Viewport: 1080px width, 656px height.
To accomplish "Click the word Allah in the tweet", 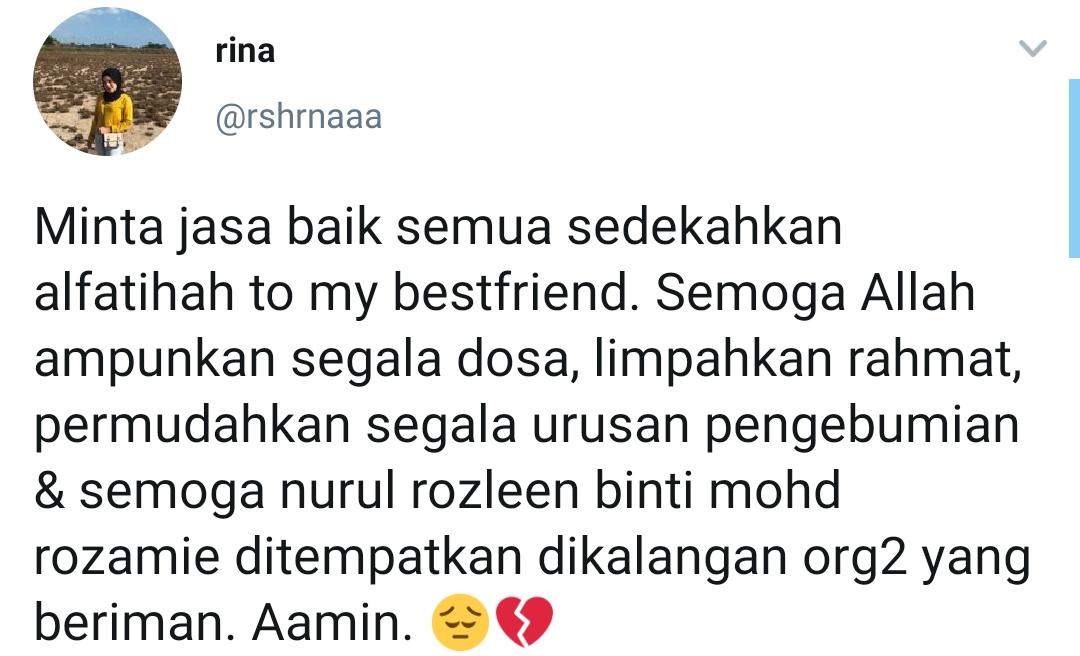I will click(917, 292).
